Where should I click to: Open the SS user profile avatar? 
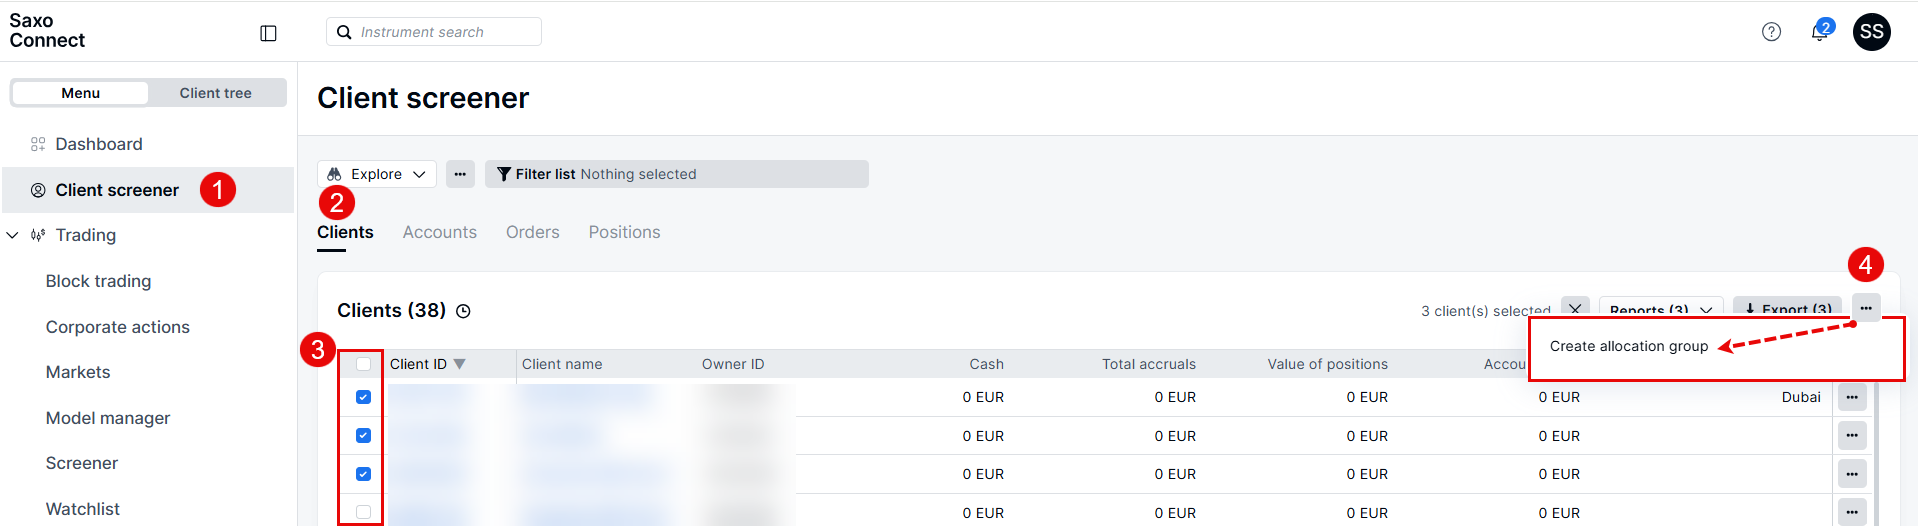pos(1871,32)
